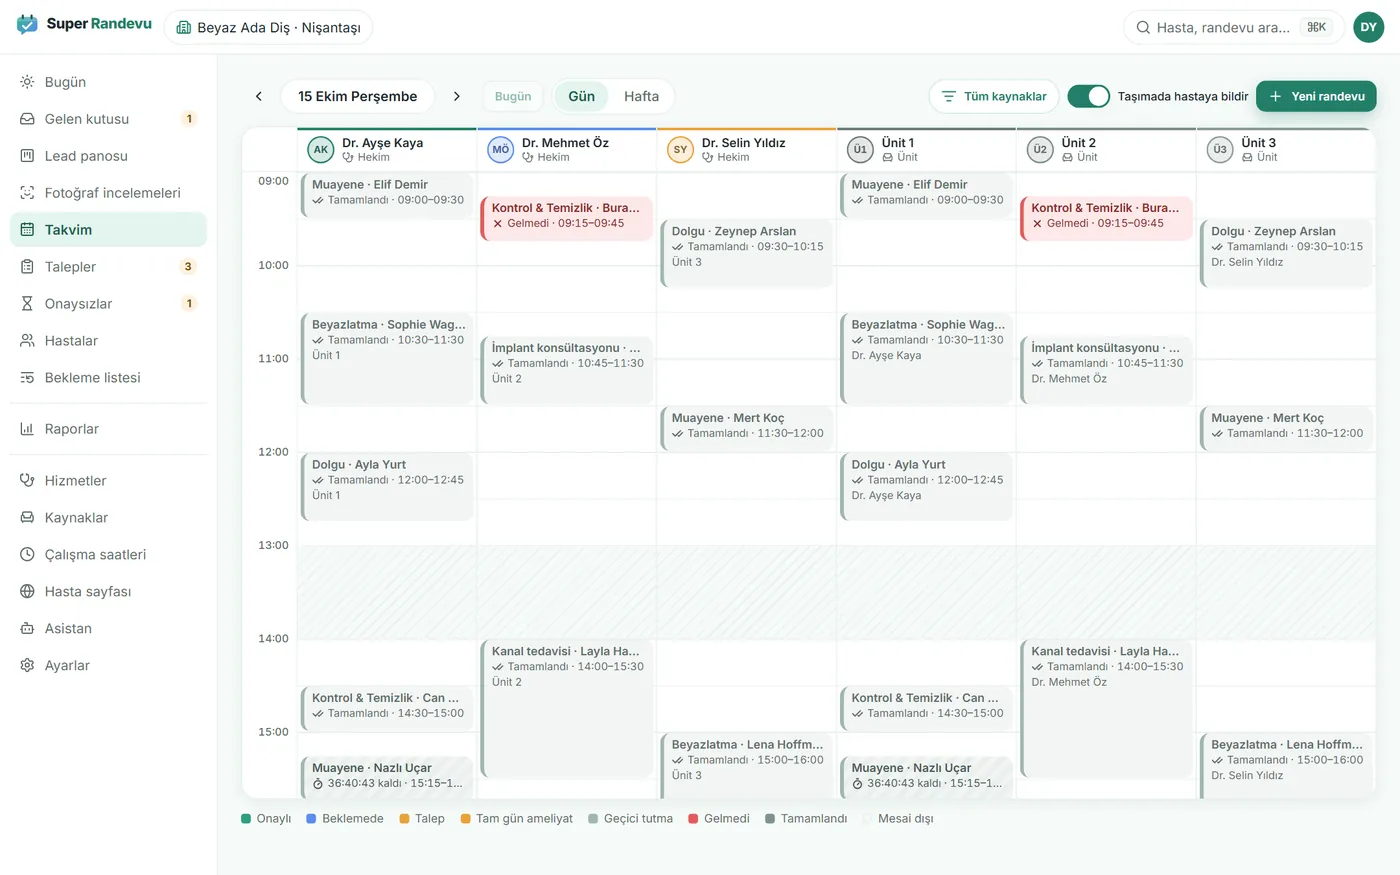Click the Dr. Mehmet Öz column header
Viewport: 1400px width, 875px height.
[567, 150]
